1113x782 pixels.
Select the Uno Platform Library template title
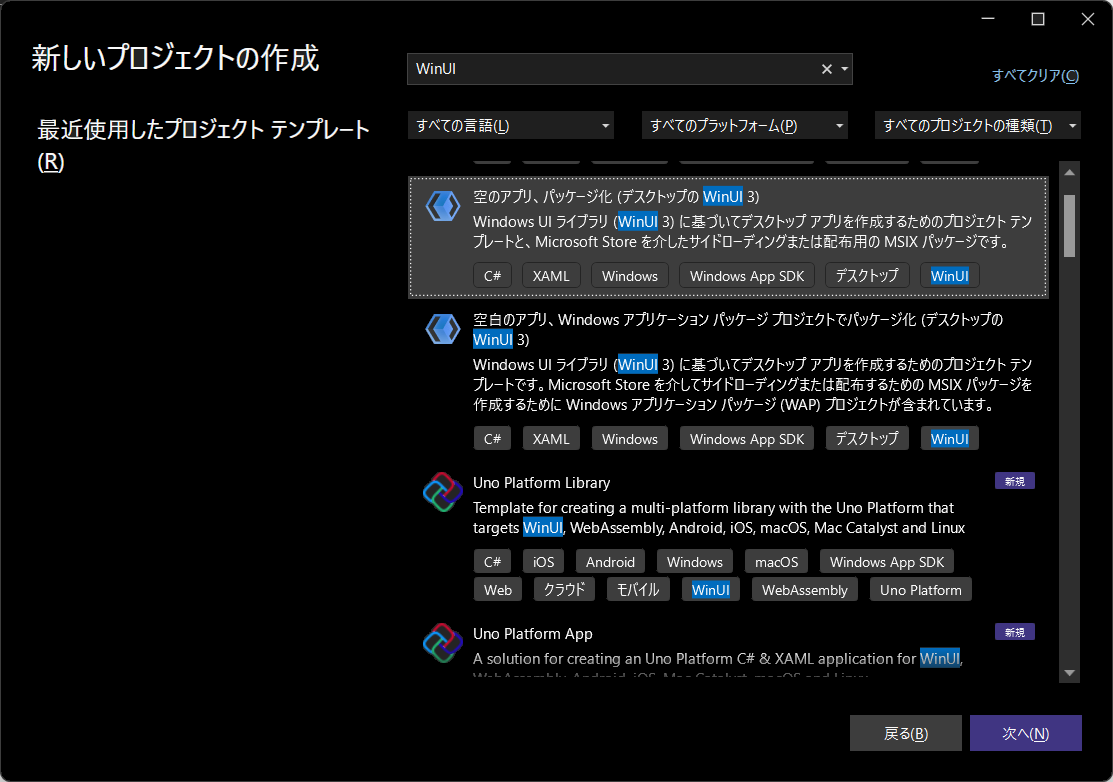(x=542, y=483)
